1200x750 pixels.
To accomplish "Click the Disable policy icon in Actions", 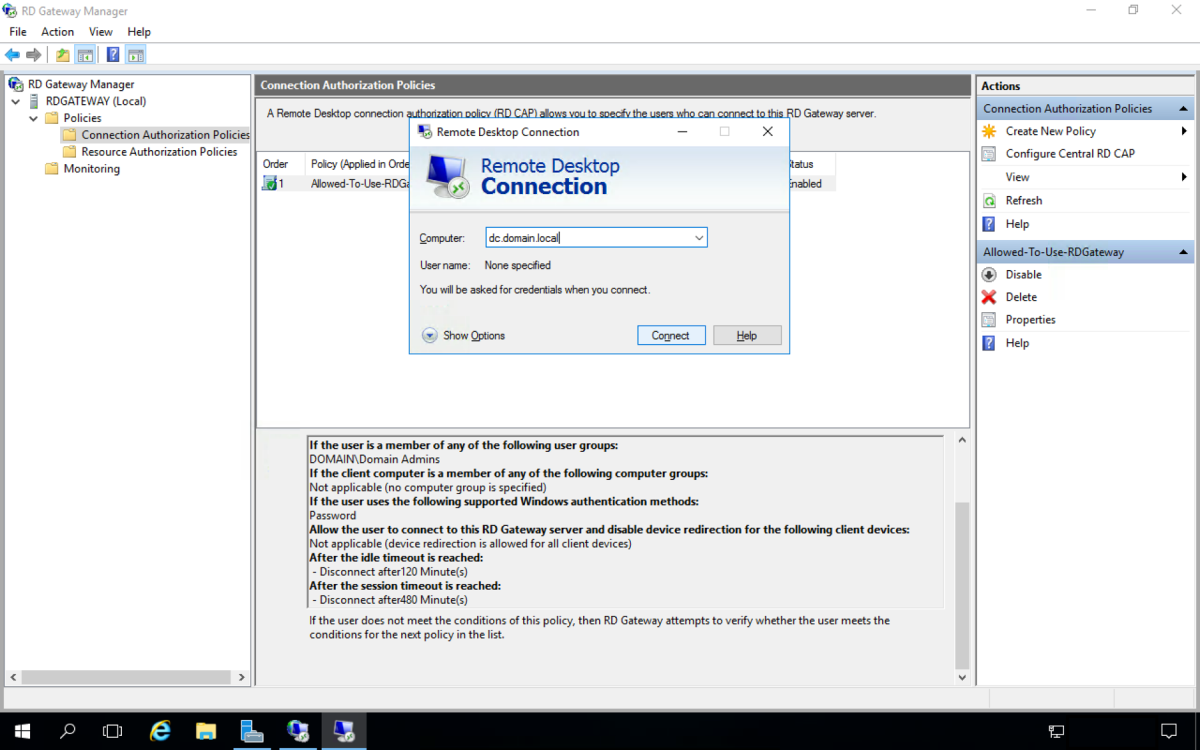I will (989, 275).
